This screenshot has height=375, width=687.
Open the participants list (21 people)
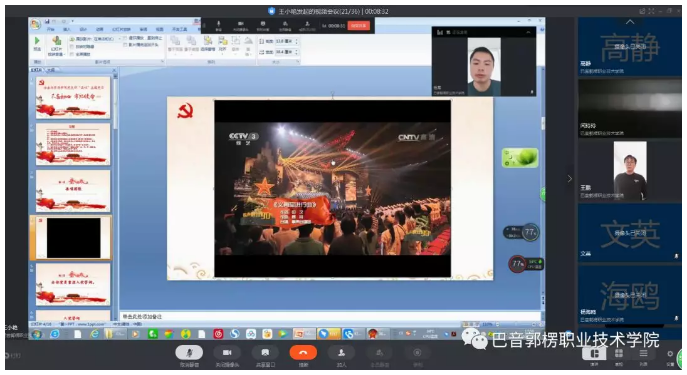[x=341, y=353]
